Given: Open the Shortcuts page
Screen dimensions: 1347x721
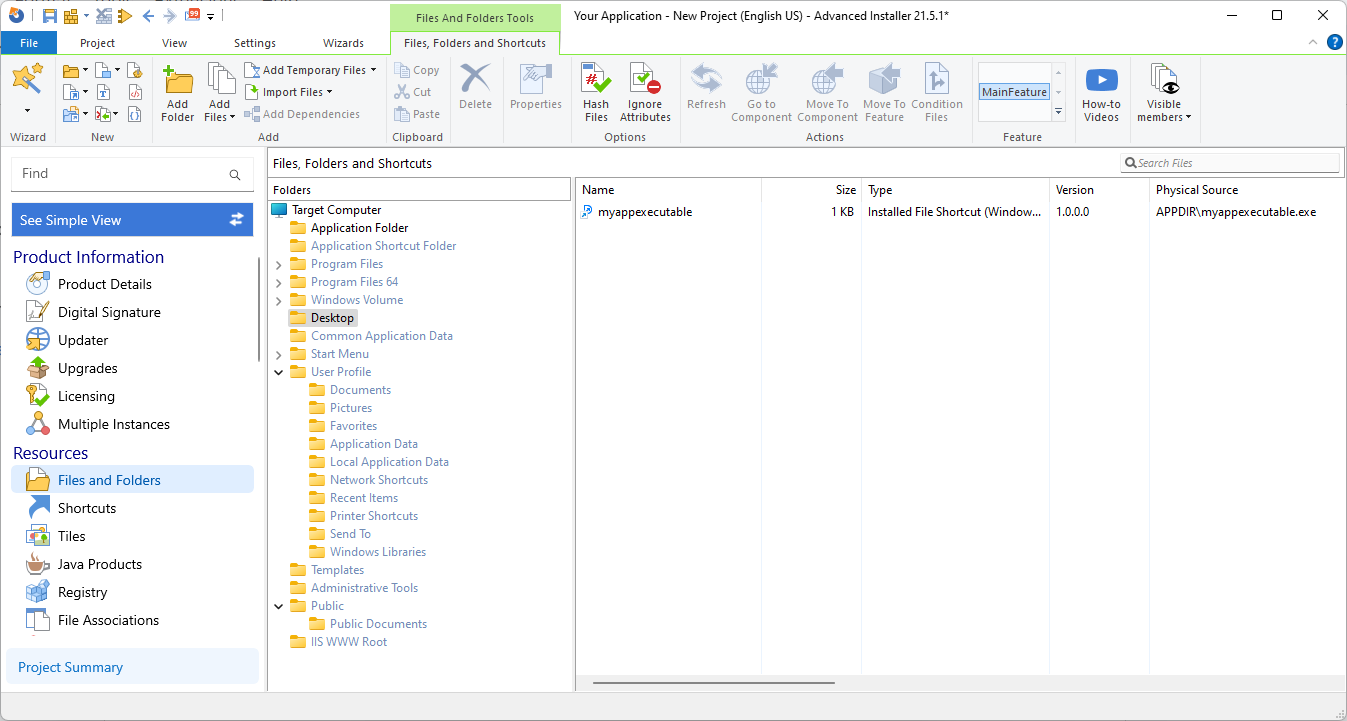Looking at the screenshot, I should 87,508.
